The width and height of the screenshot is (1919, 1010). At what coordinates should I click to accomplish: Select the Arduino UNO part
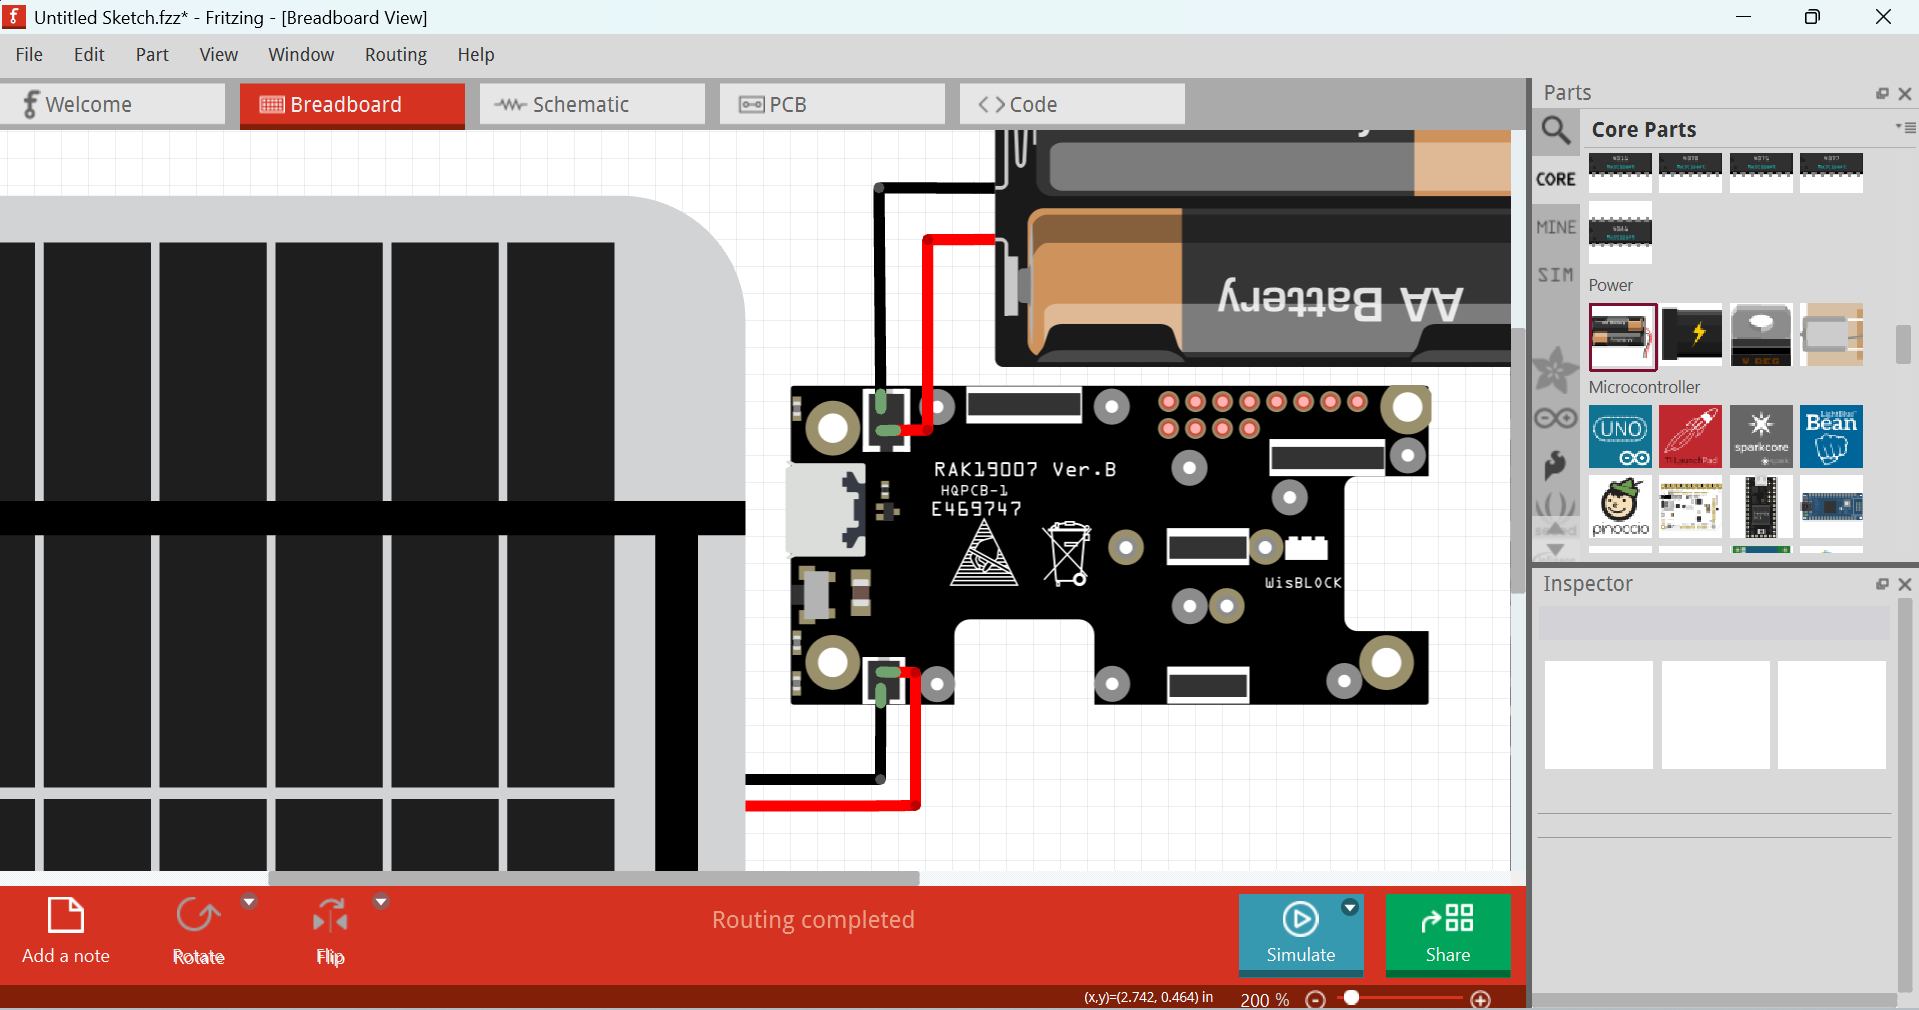click(x=1620, y=437)
